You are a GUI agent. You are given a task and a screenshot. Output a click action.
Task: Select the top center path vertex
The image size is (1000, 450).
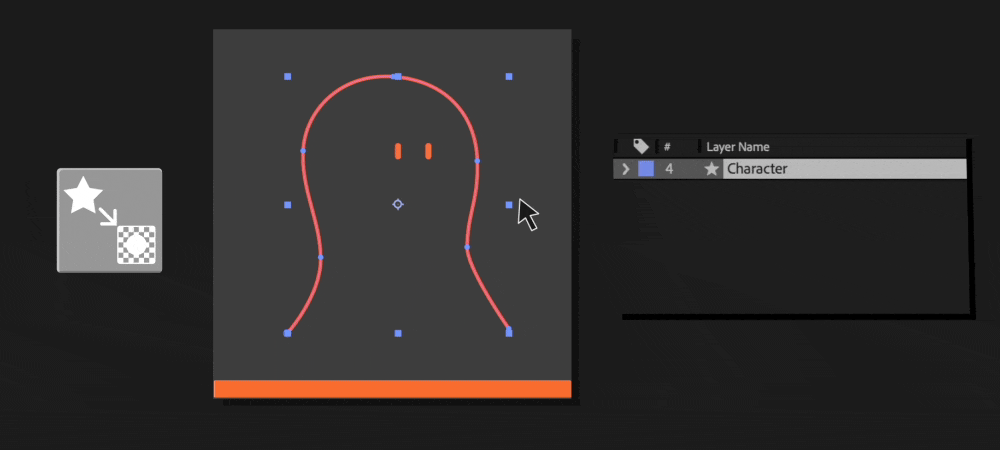point(397,76)
